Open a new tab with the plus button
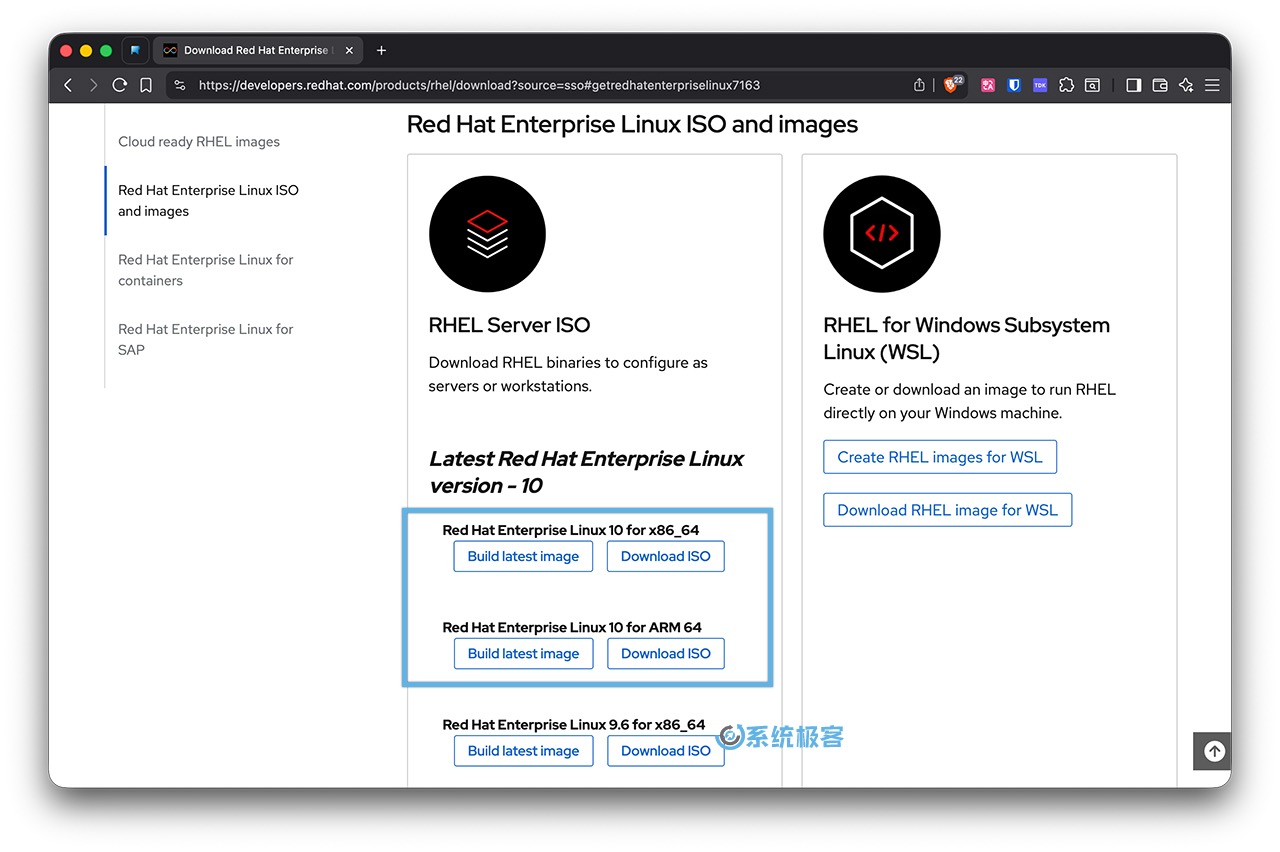Image resolution: width=1280 pixels, height=852 pixels. click(x=381, y=50)
